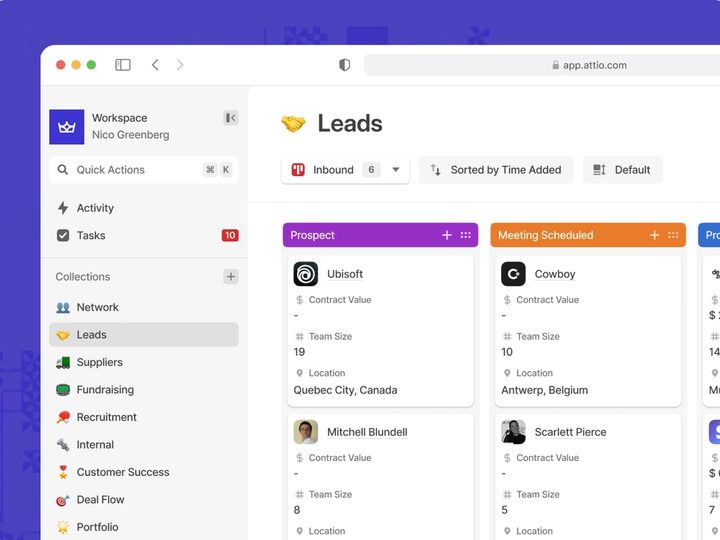Click the purple Prospect column header

(x=380, y=235)
